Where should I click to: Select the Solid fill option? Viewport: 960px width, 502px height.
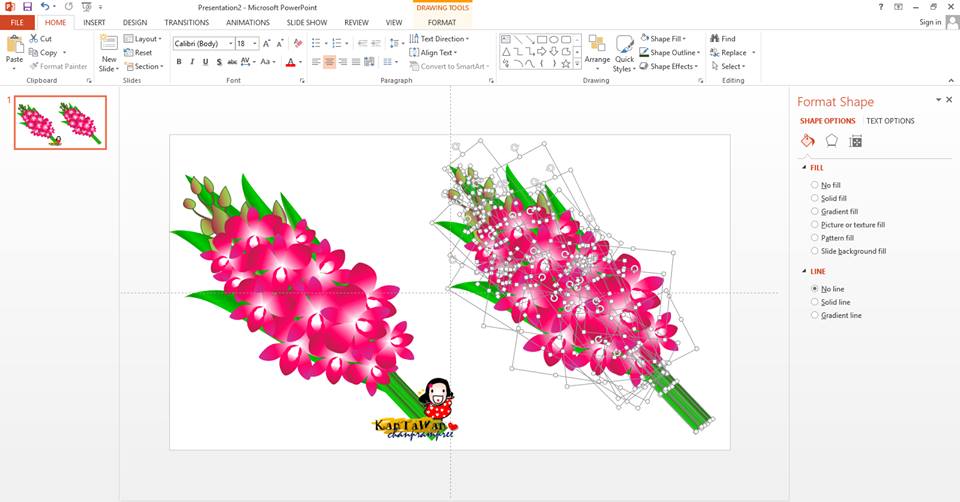pos(829,198)
